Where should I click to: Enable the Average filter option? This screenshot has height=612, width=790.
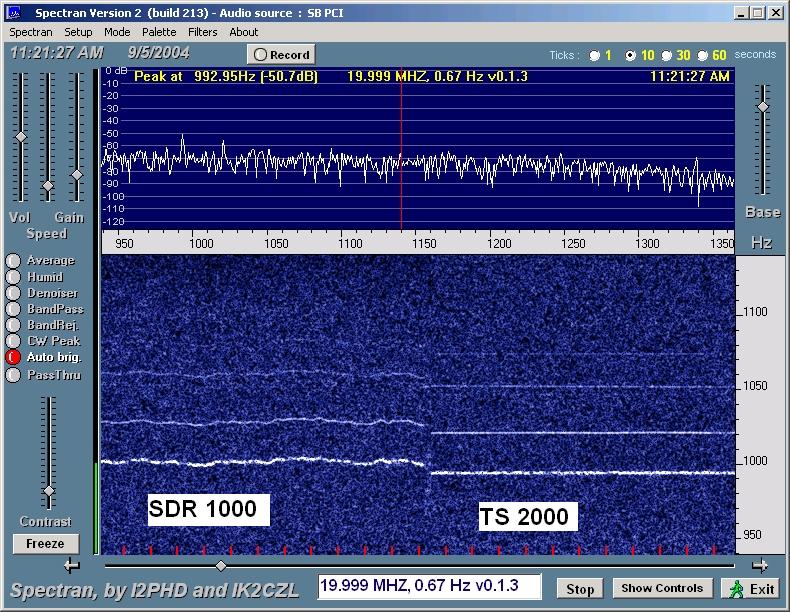13,261
